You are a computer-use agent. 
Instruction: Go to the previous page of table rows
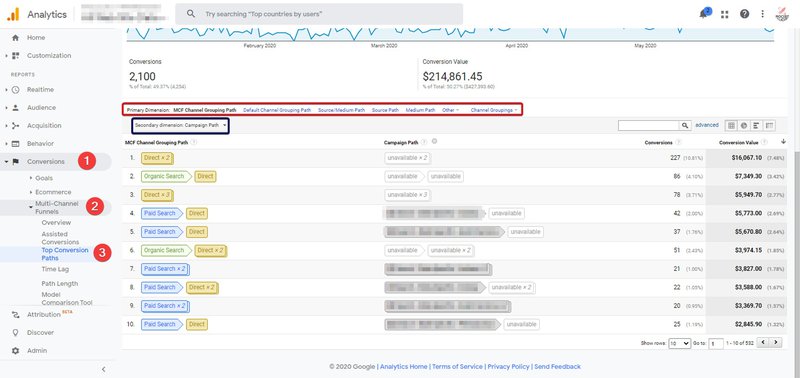763,343
